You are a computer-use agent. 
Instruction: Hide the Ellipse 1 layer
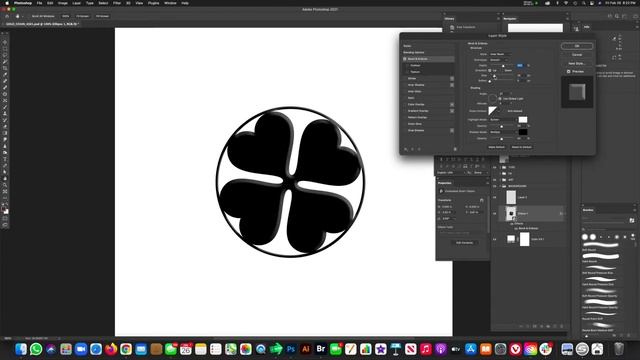coord(495,213)
